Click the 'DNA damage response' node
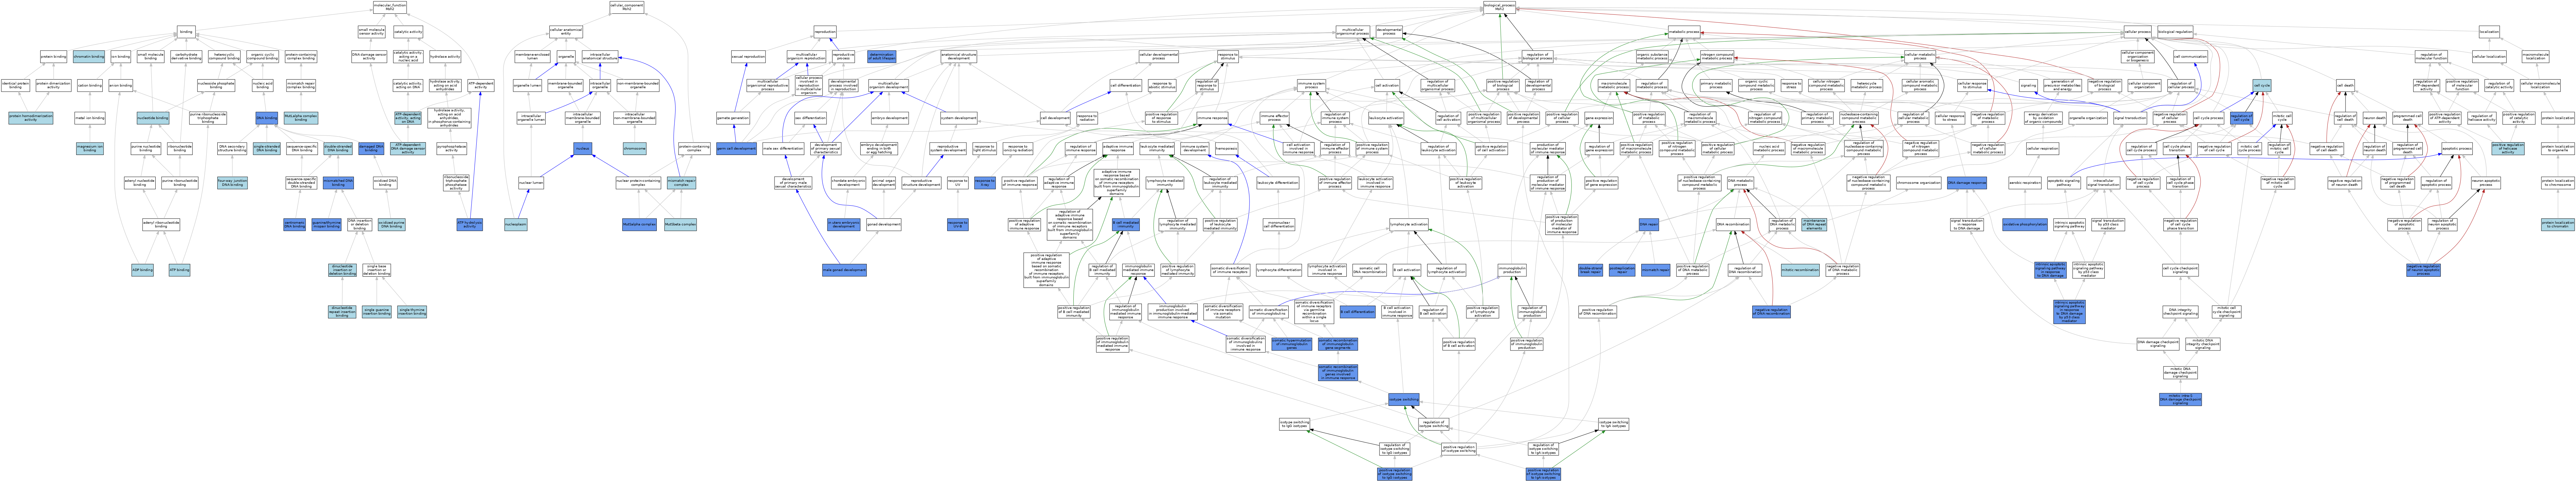Screen dimensions: 2576x482 (1967, 183)
